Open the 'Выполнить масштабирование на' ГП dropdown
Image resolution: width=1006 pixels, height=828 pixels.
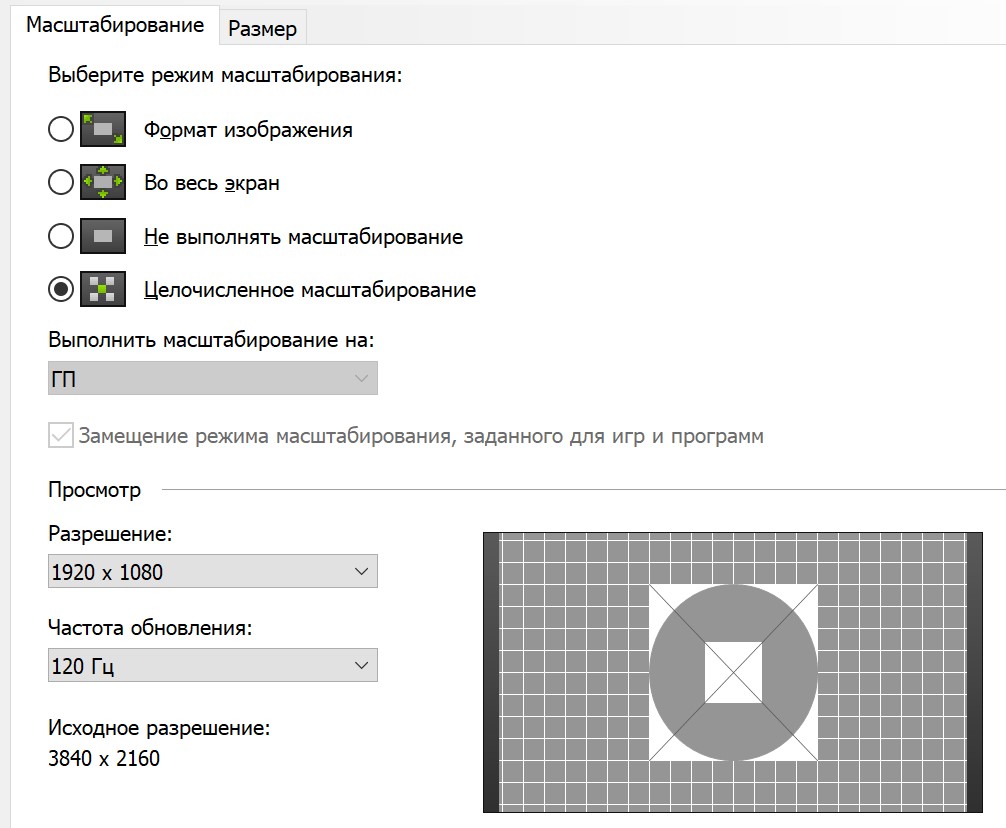click(x=212, y=378)
